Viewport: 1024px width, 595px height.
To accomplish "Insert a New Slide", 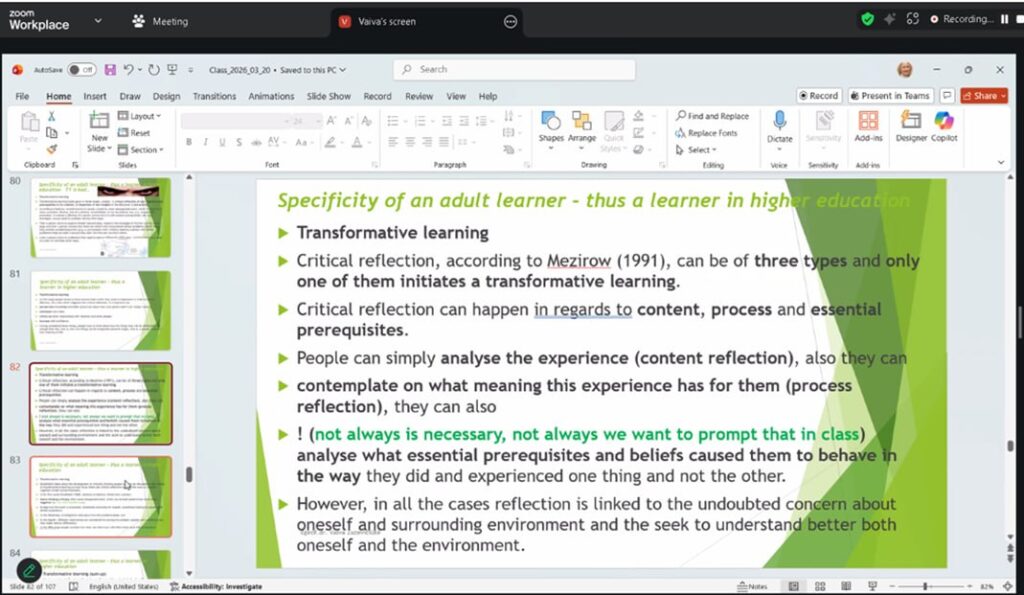I will pyautogui.click(x=99, y=132).
